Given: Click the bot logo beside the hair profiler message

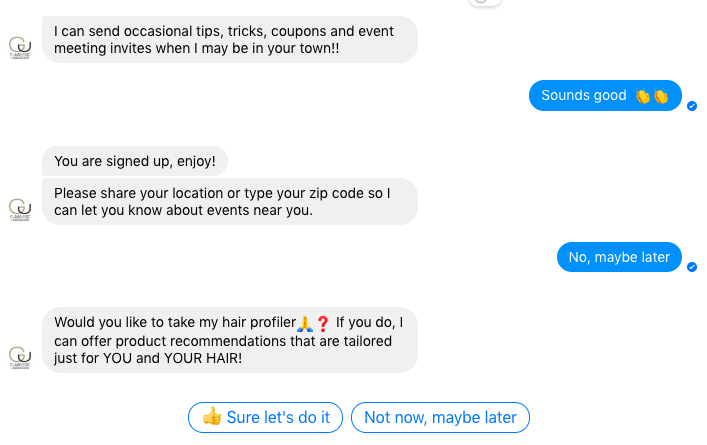Looking at the screenshot, I should tap(20, 358).
